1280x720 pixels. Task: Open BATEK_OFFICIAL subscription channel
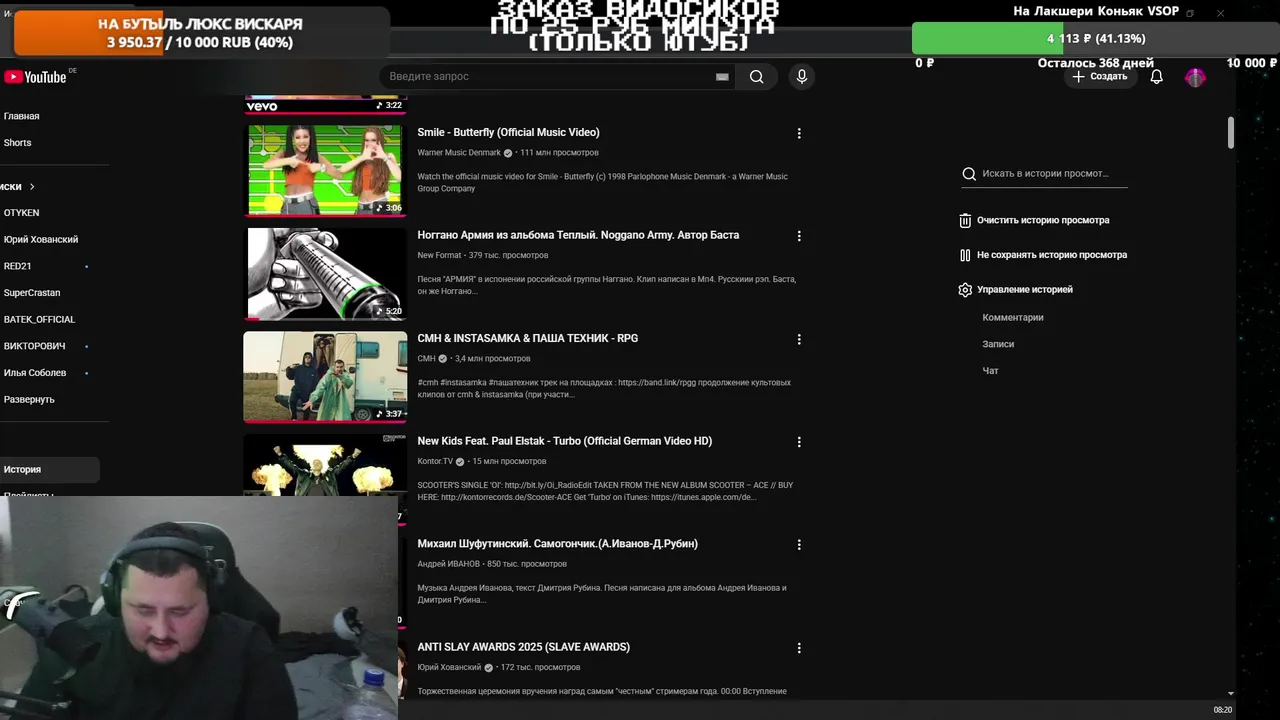coord(39,320)
